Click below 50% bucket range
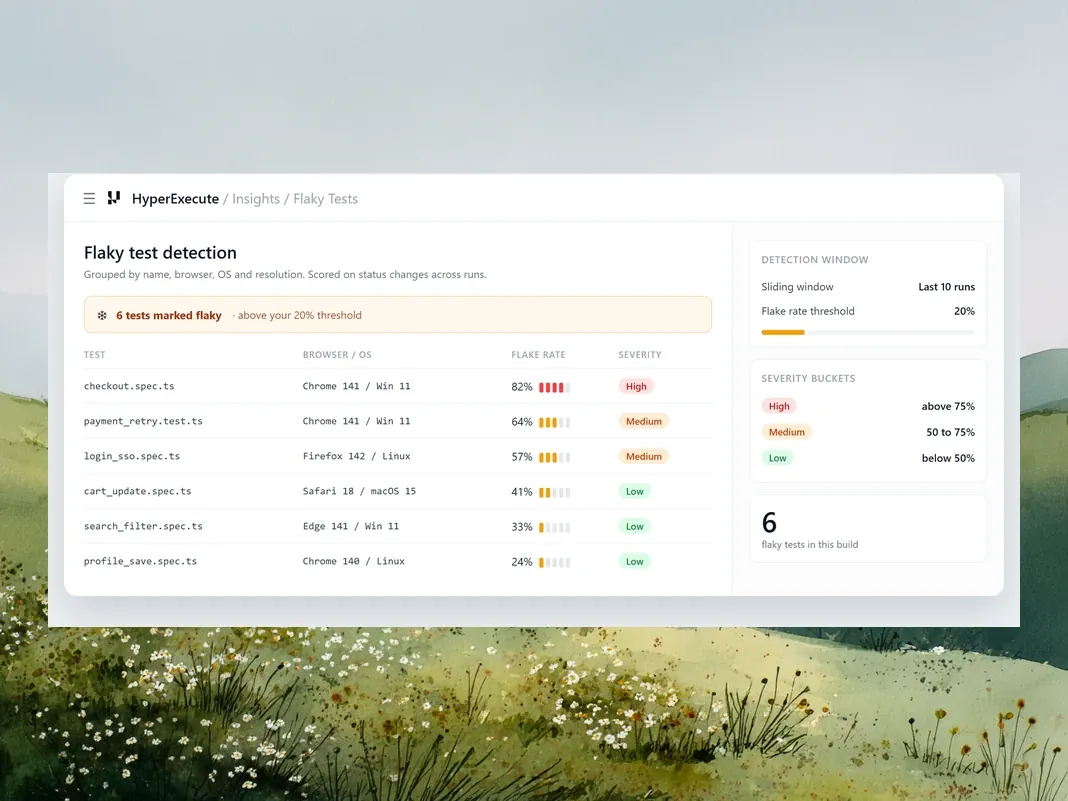 point(948,458)
